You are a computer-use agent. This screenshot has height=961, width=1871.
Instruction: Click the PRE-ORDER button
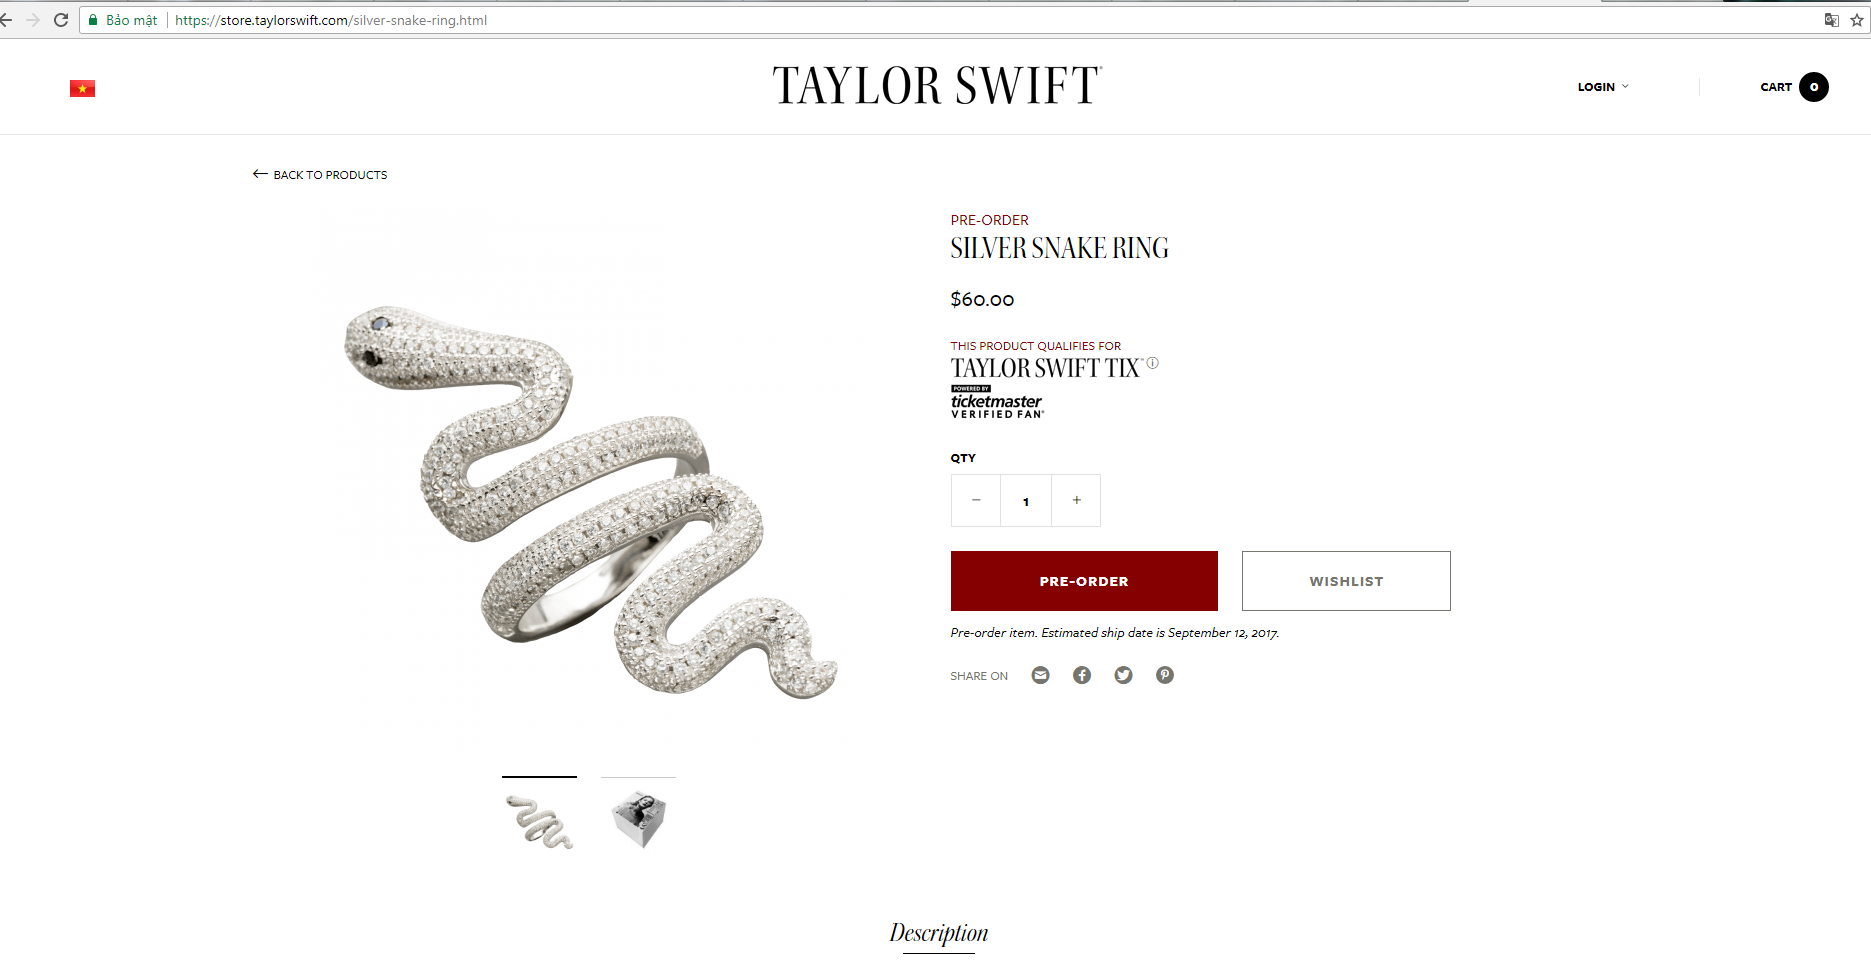click(1084, 581)
